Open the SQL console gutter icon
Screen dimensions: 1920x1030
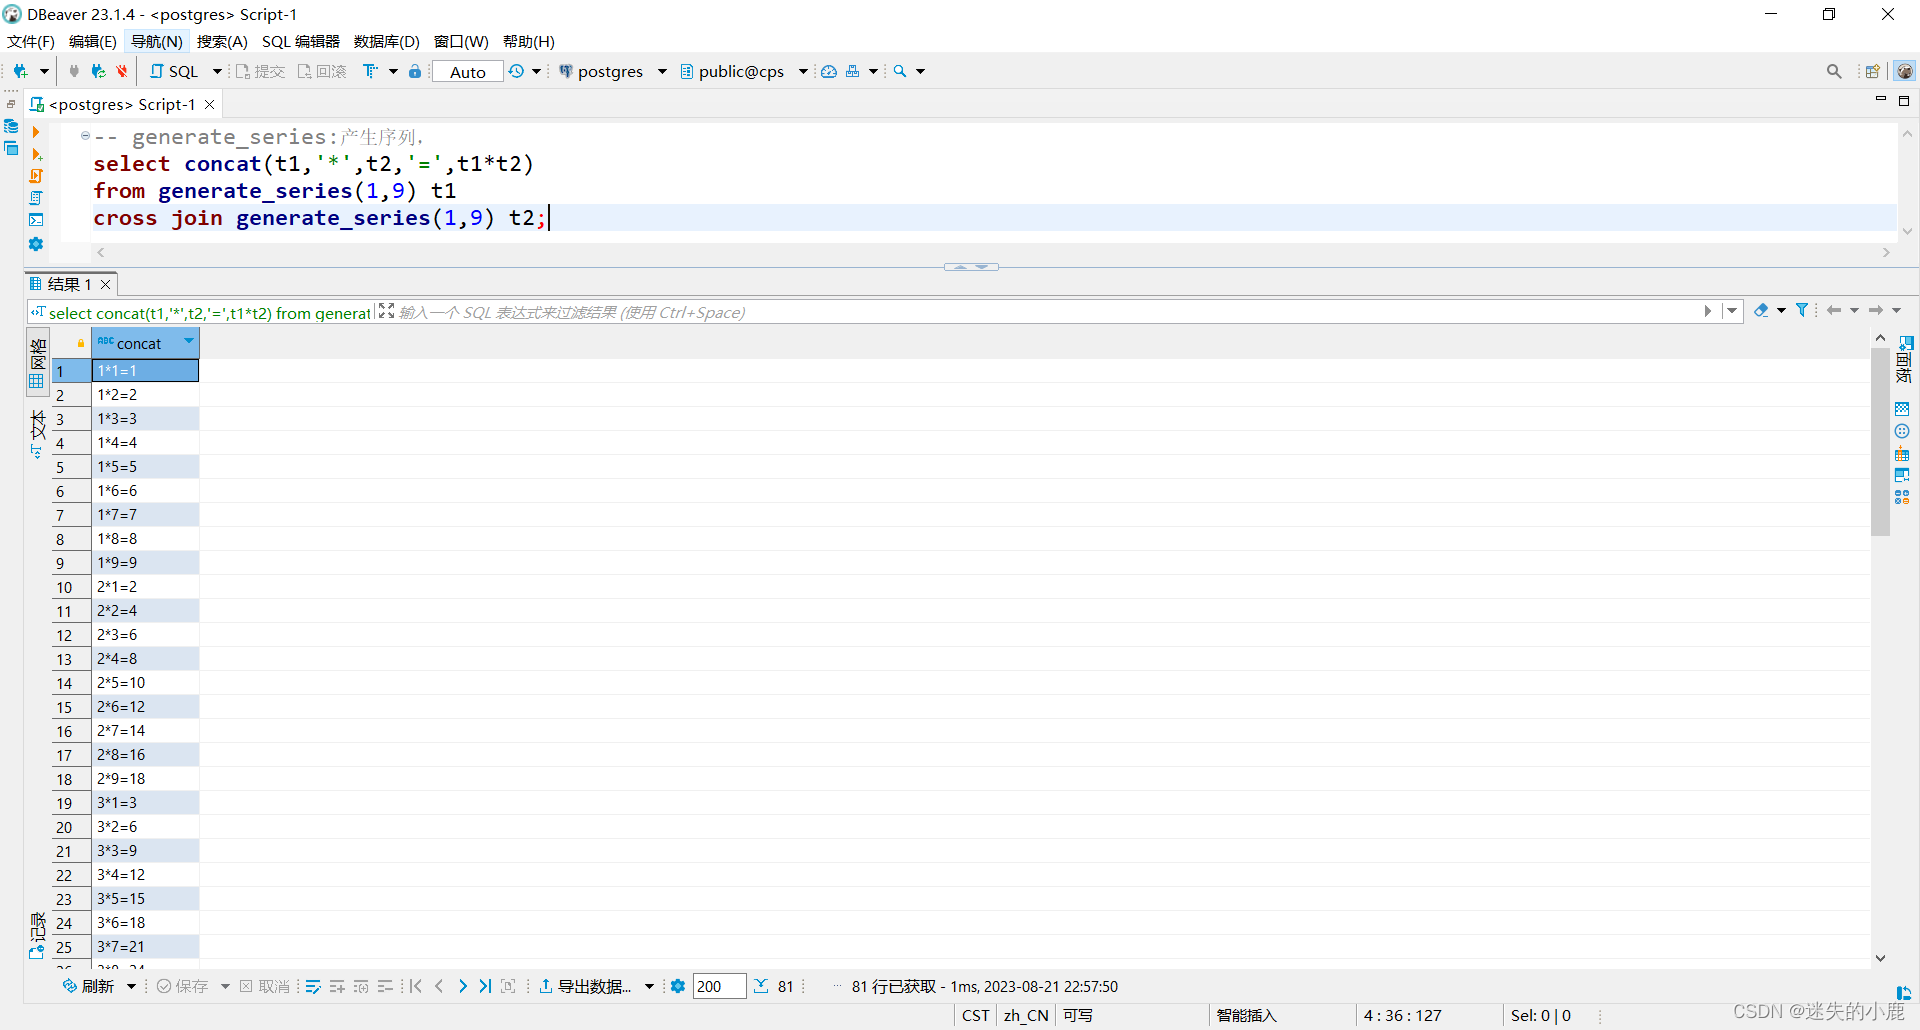coord(36,220)
